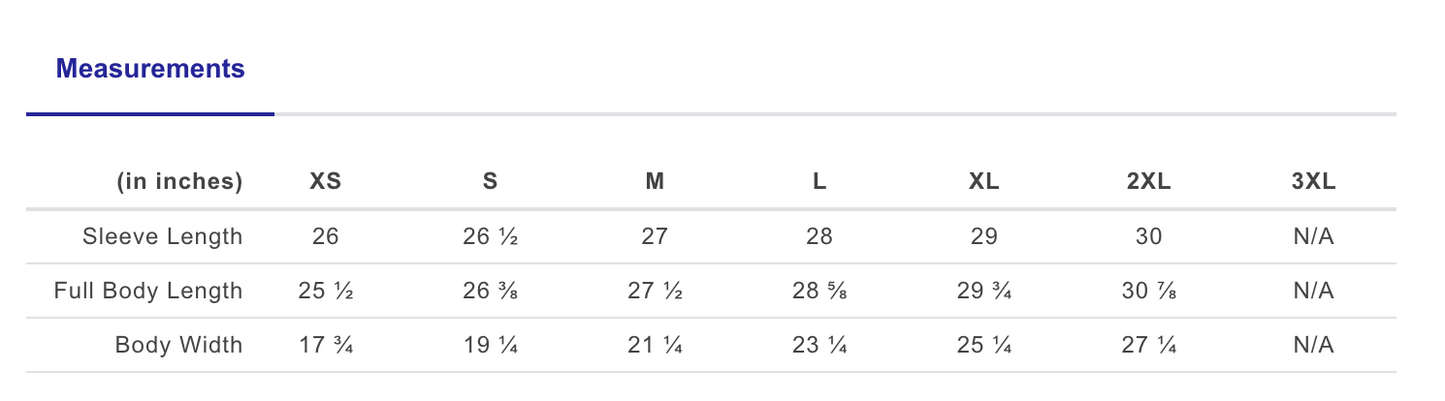Select the 2XL size column header
The height and width of the screenshot is (401, 1445).
pyautogui.click(x=1149, y=182)
